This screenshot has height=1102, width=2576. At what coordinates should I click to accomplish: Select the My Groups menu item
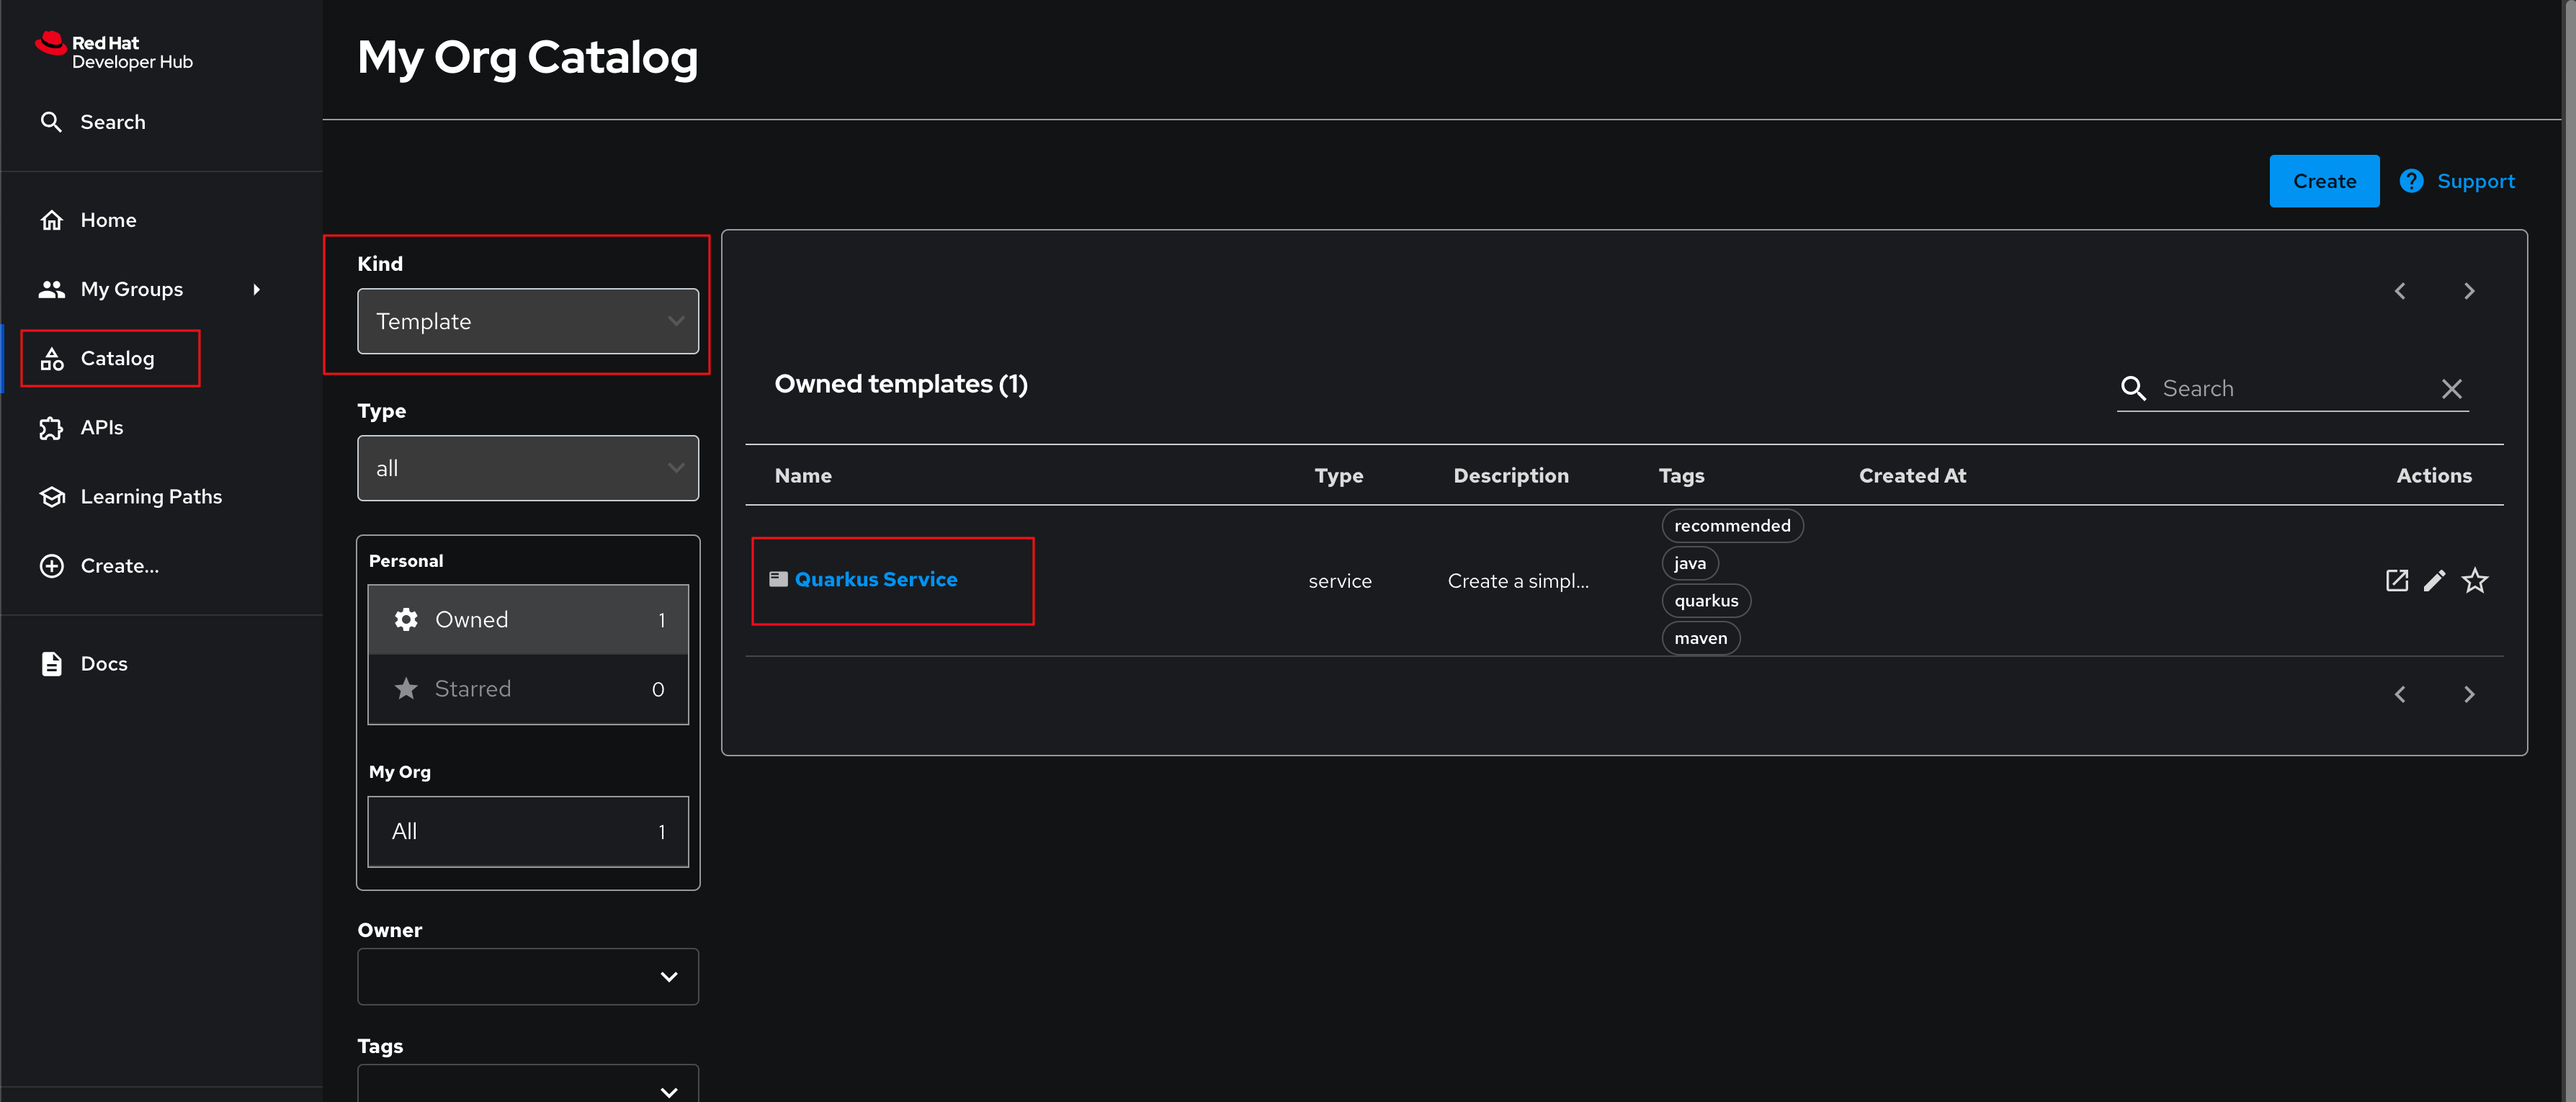pyautogui.click(x=130, y=289)
